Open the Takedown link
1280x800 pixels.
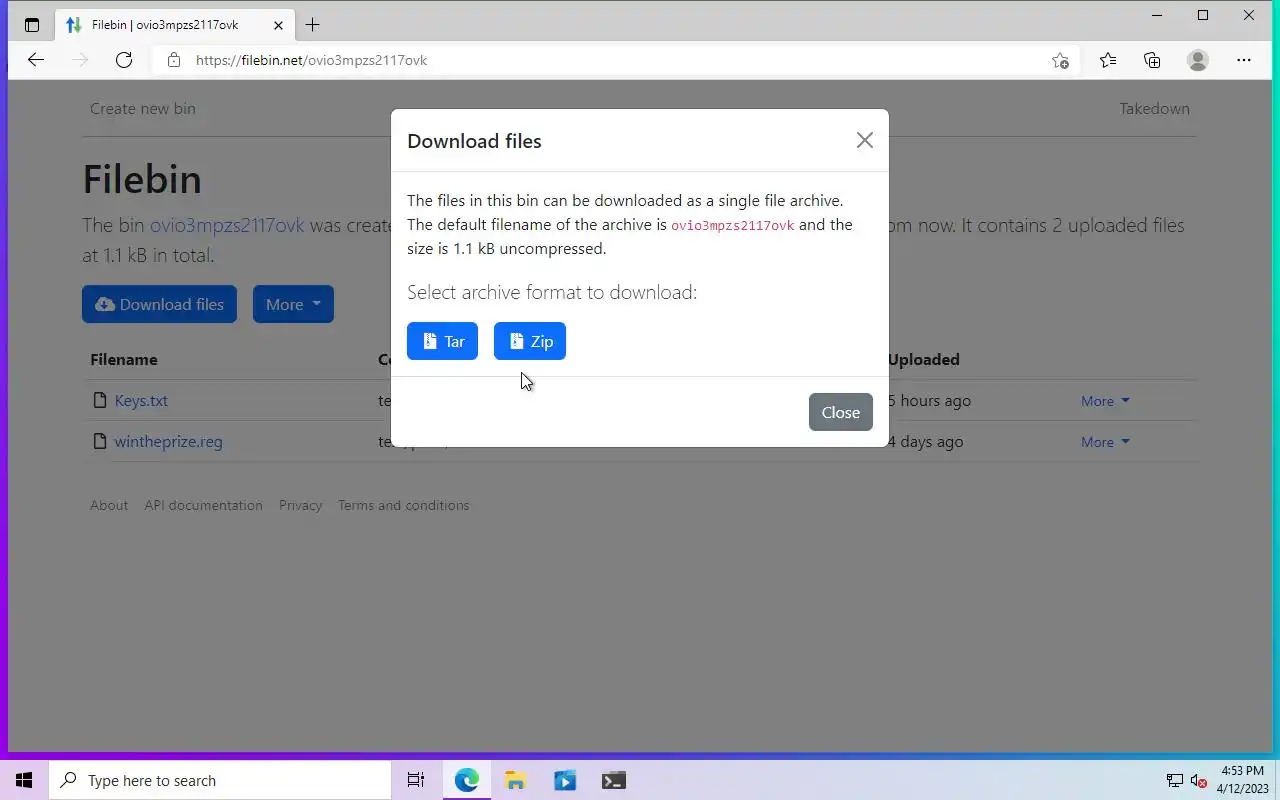click(1154, 108)
